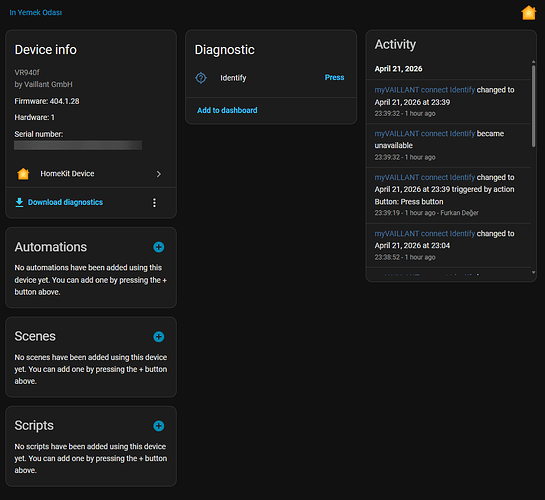
Task: Open the Identify entity row label
Action: pos(233,78)
